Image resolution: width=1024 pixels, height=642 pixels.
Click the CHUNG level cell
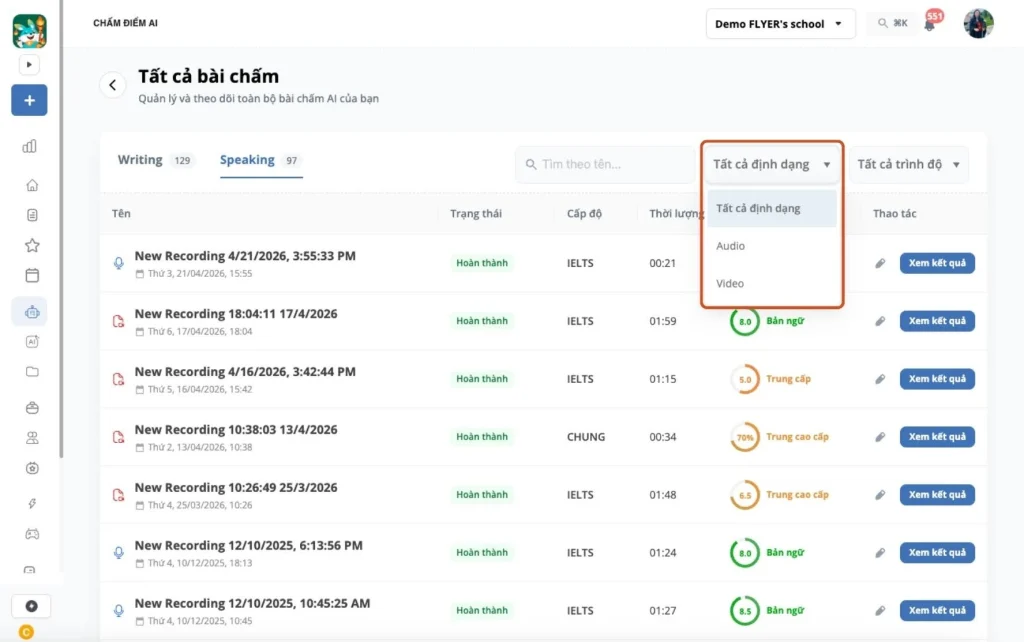click(x=586, y=437)
